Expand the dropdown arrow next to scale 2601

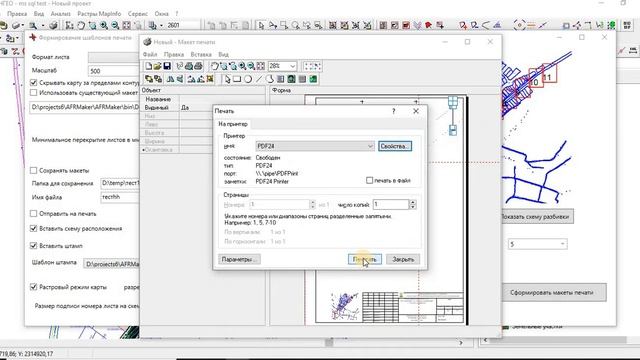161,25
